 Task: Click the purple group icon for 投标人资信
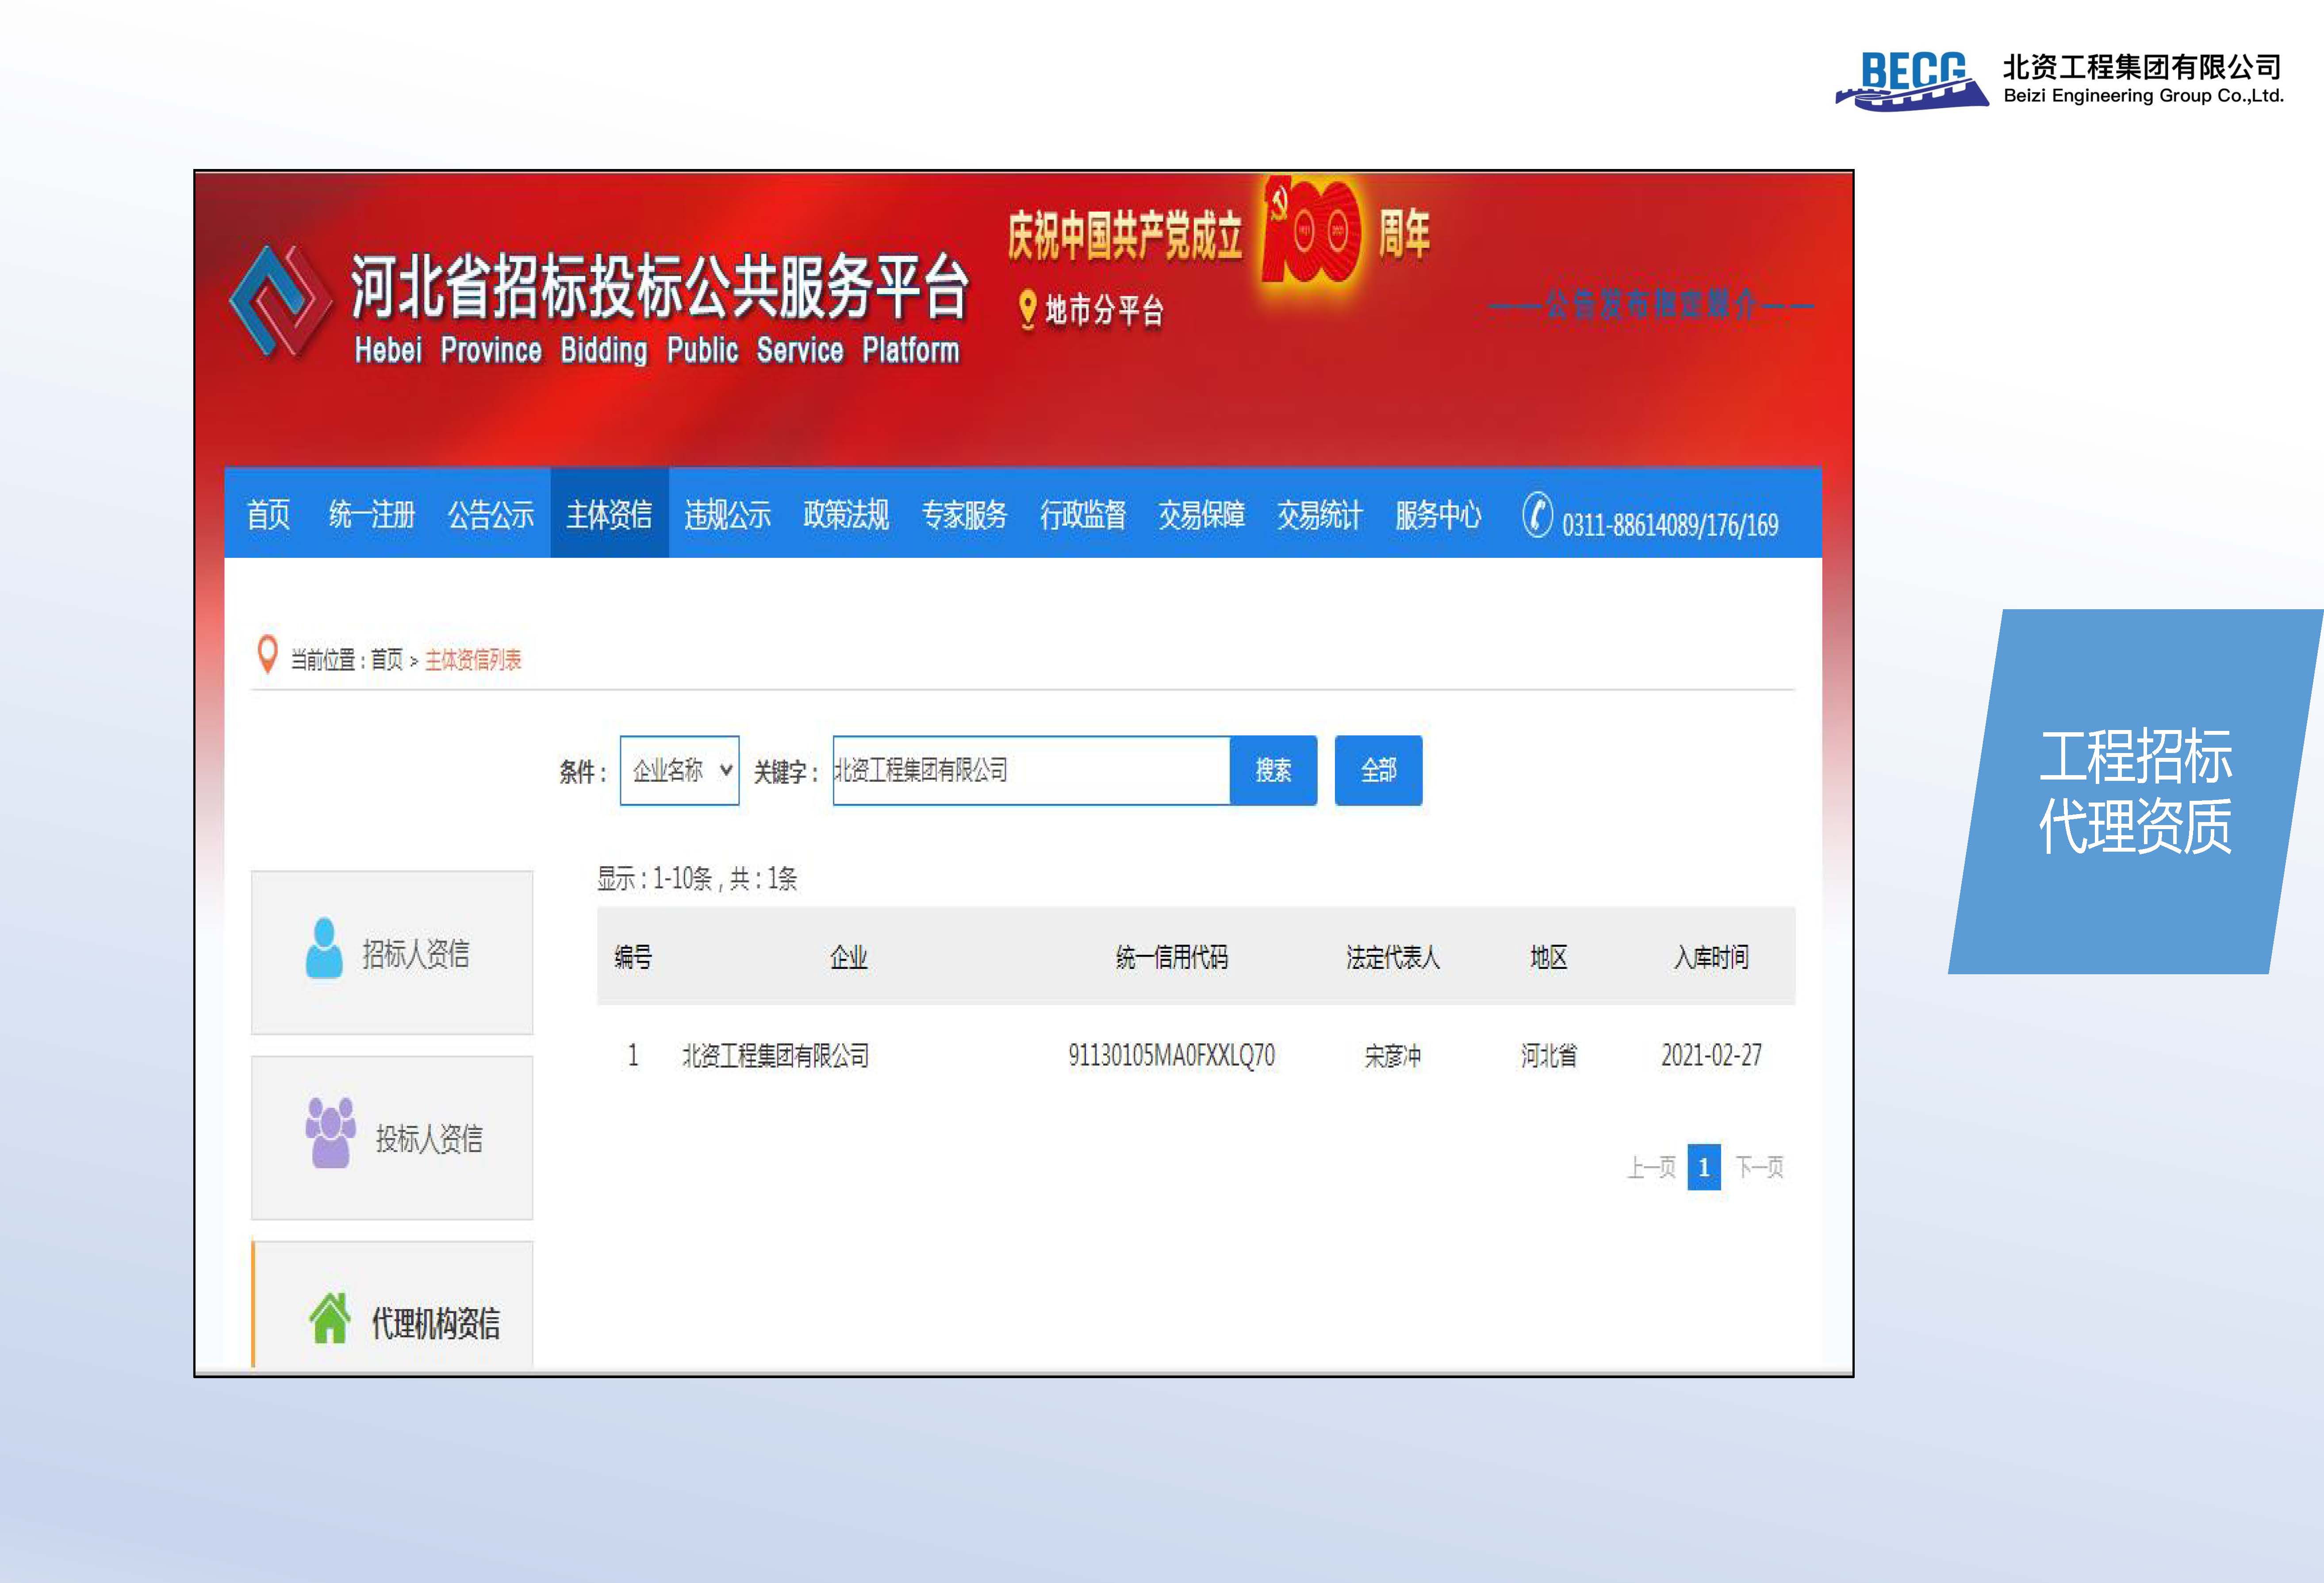pos(331,1133)
